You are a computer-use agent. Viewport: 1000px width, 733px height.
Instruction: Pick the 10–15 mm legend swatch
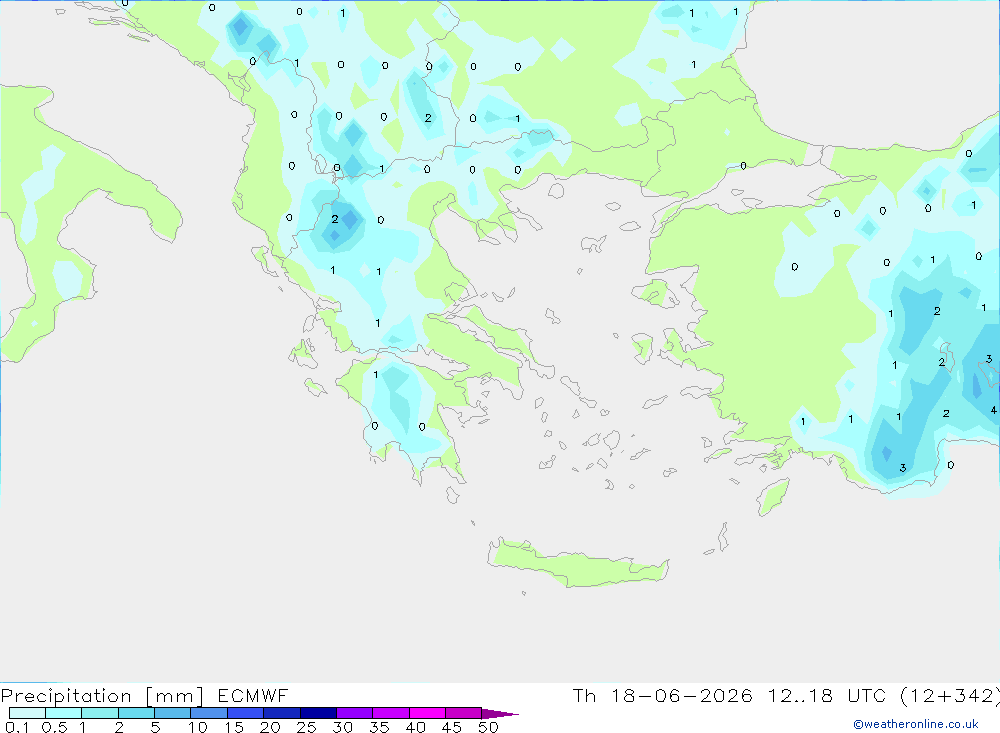click(x=209, y=713)
